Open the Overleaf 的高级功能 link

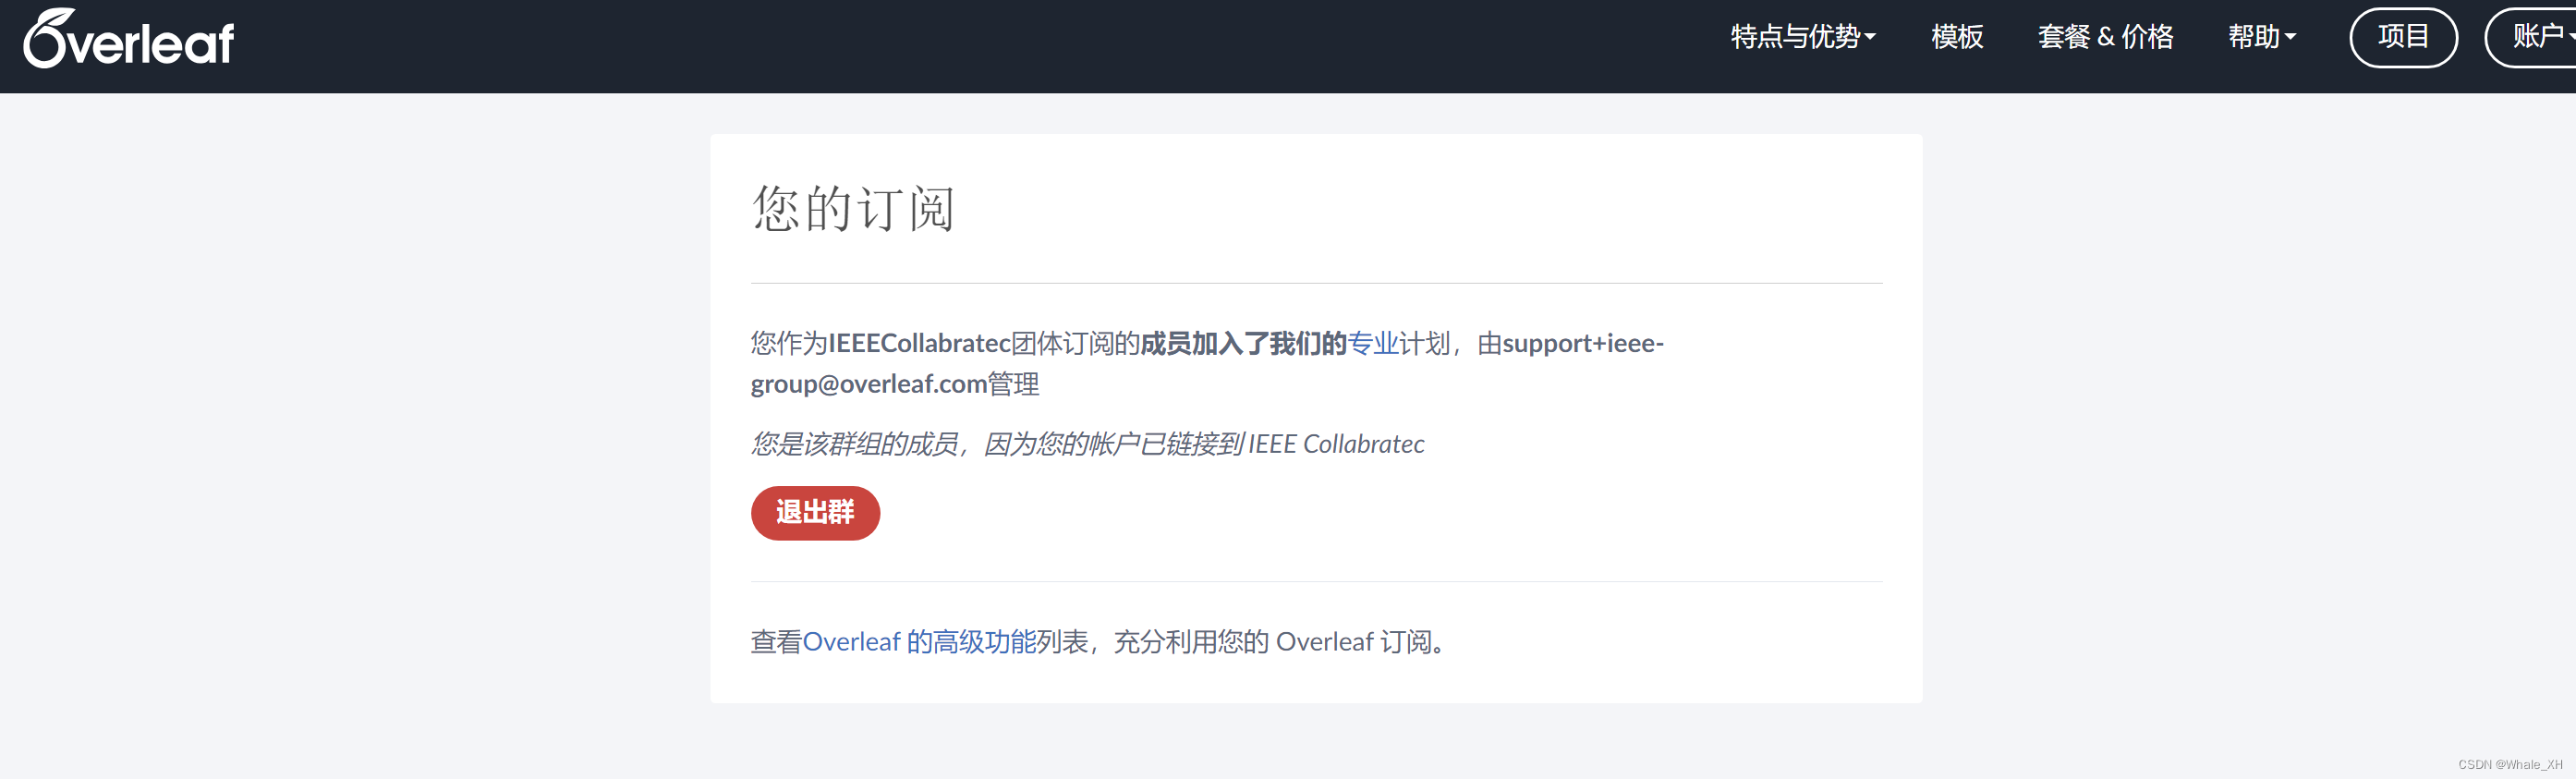[x=919, y=641]
